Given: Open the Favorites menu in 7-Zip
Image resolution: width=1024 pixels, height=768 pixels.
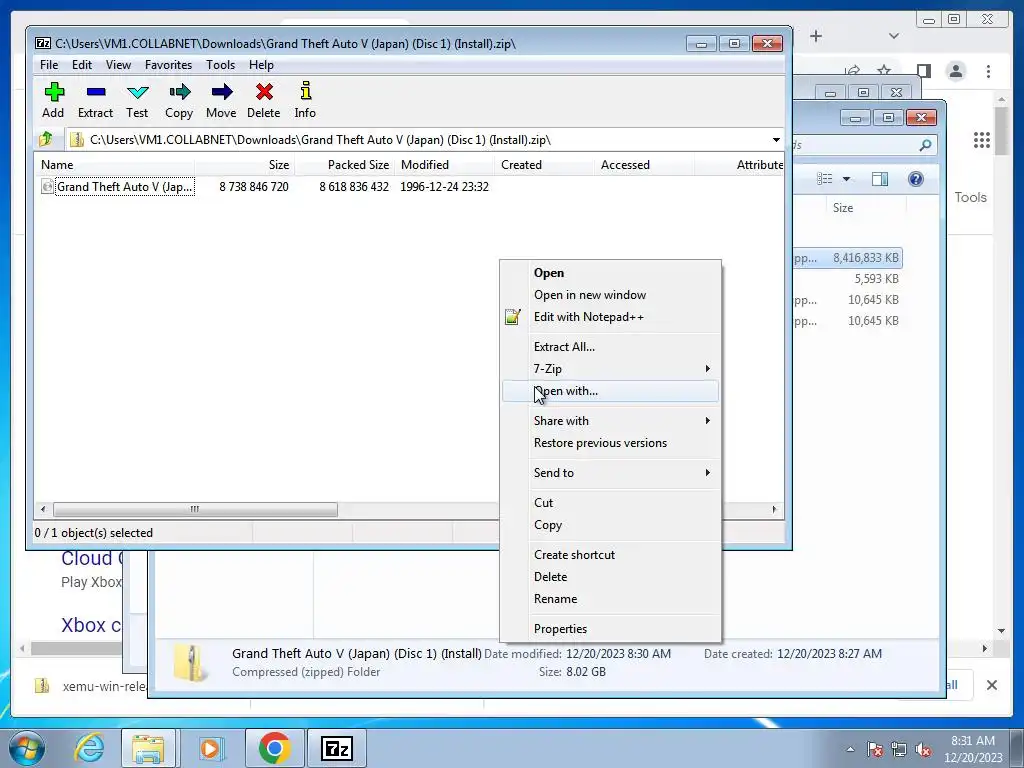Looking at the screenshot, I should pos(168,65).
